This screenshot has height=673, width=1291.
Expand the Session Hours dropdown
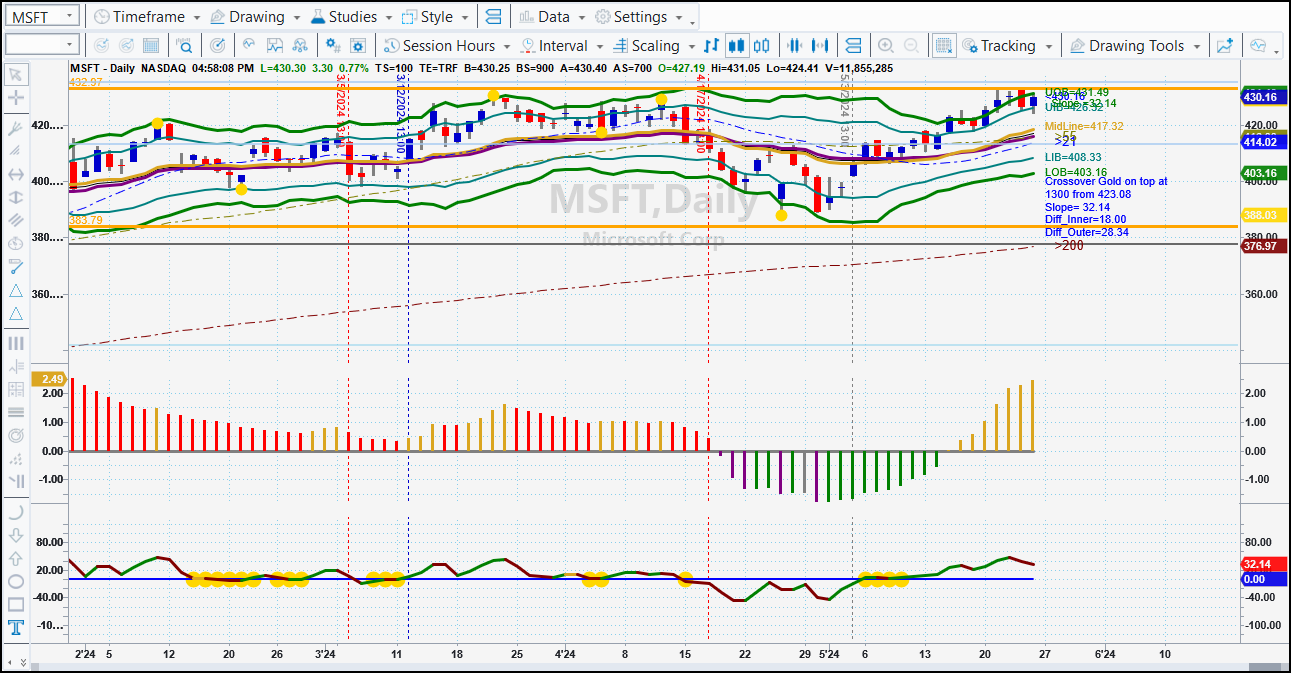pos(448,45)
